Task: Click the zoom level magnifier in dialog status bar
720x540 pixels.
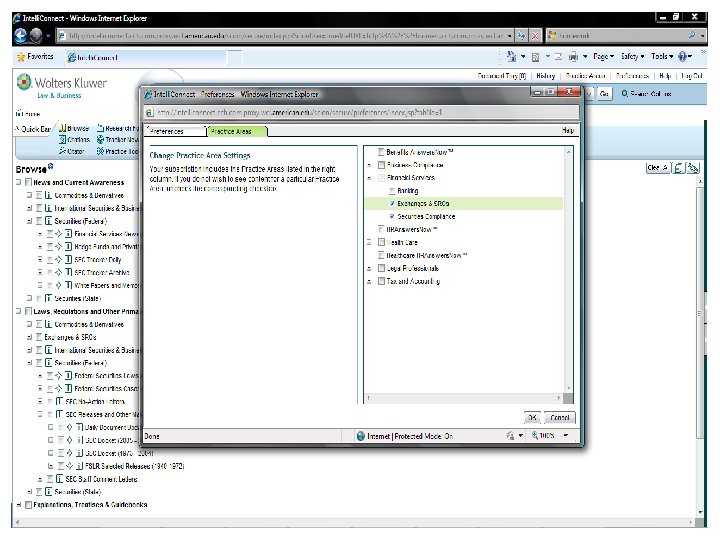Action: (535, 435)
